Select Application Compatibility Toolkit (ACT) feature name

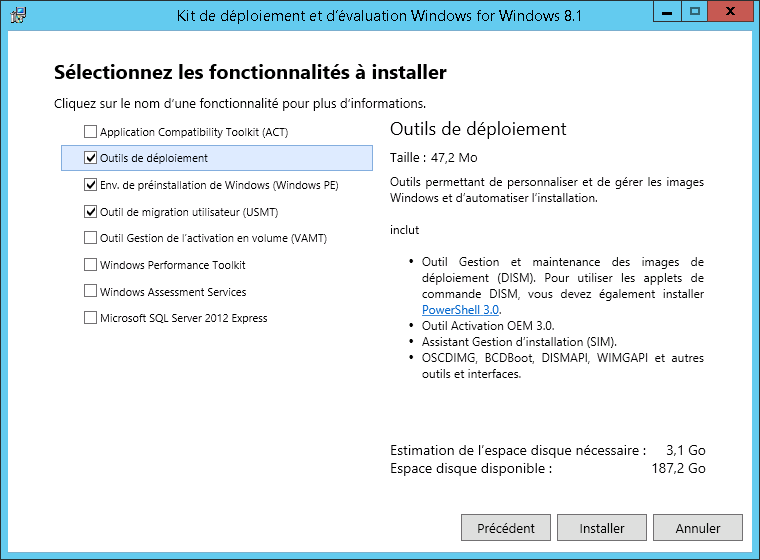pyautogui.click(x=194, y=132)
